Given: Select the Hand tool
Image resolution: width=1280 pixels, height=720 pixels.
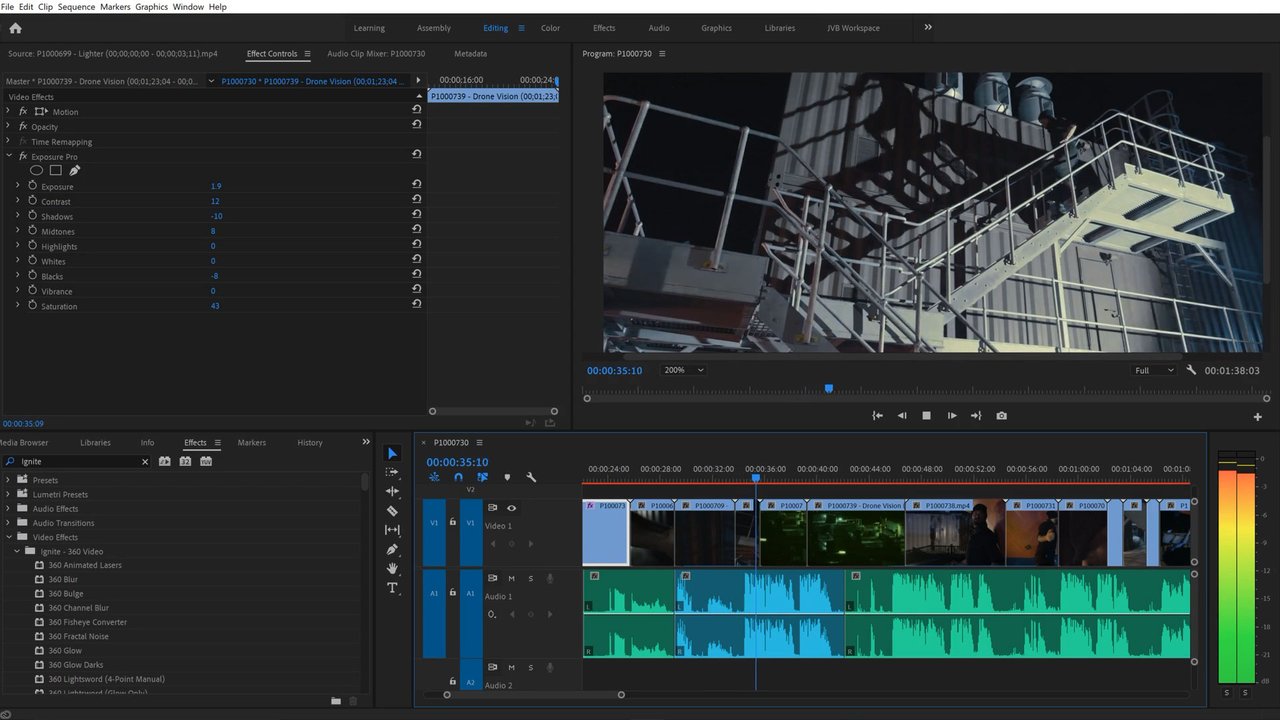Looking at the screenshot, I should (392, 569).
